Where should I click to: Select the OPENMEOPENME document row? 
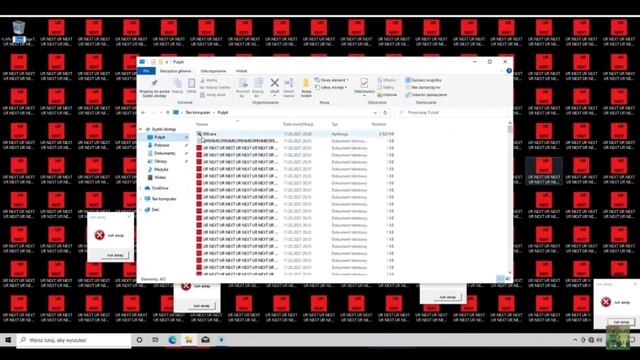point(295,141)
